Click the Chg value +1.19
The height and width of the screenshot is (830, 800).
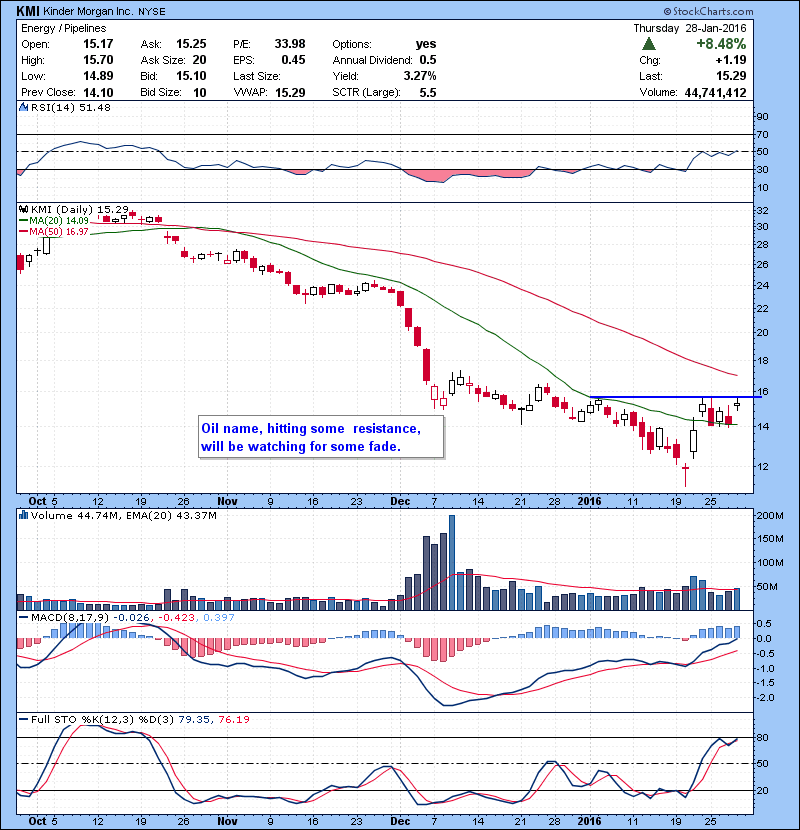[731, 60]
